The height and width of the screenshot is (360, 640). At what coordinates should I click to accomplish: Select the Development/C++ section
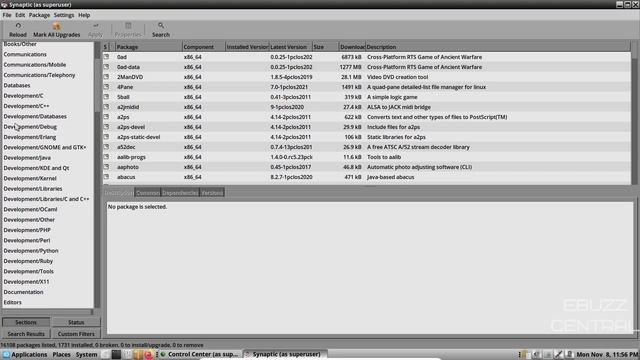26,106
